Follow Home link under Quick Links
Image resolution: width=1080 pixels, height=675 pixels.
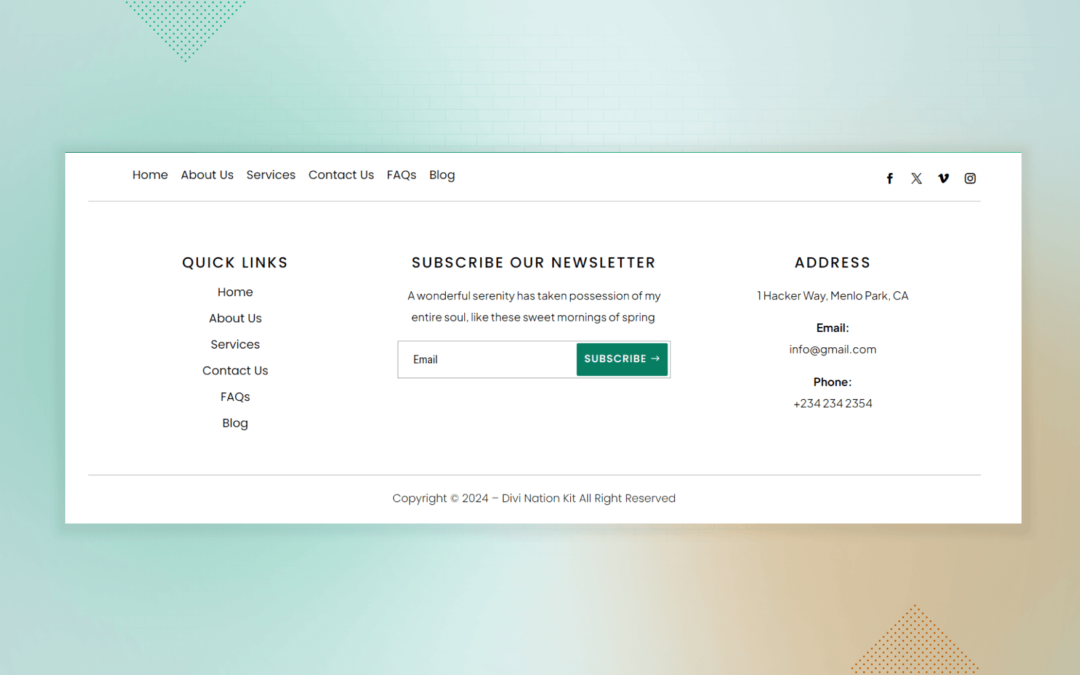(235, 292)
